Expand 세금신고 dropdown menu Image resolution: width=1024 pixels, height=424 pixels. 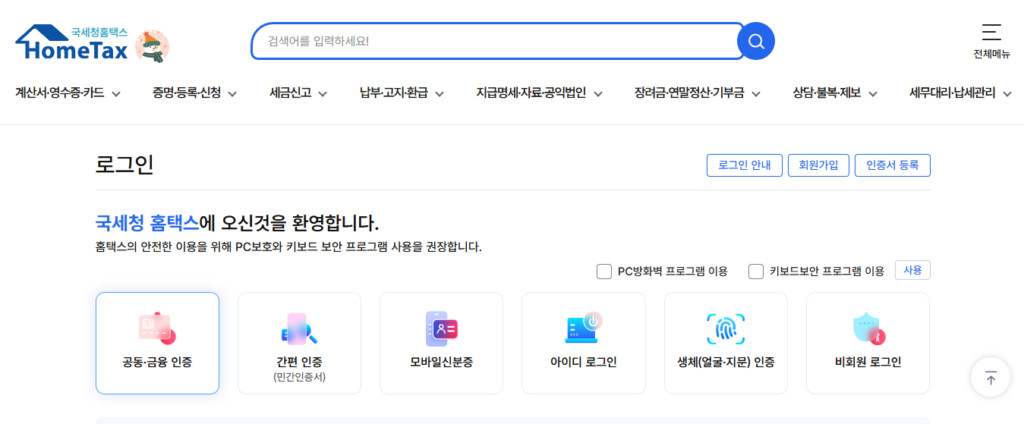[x=298, y=94]
